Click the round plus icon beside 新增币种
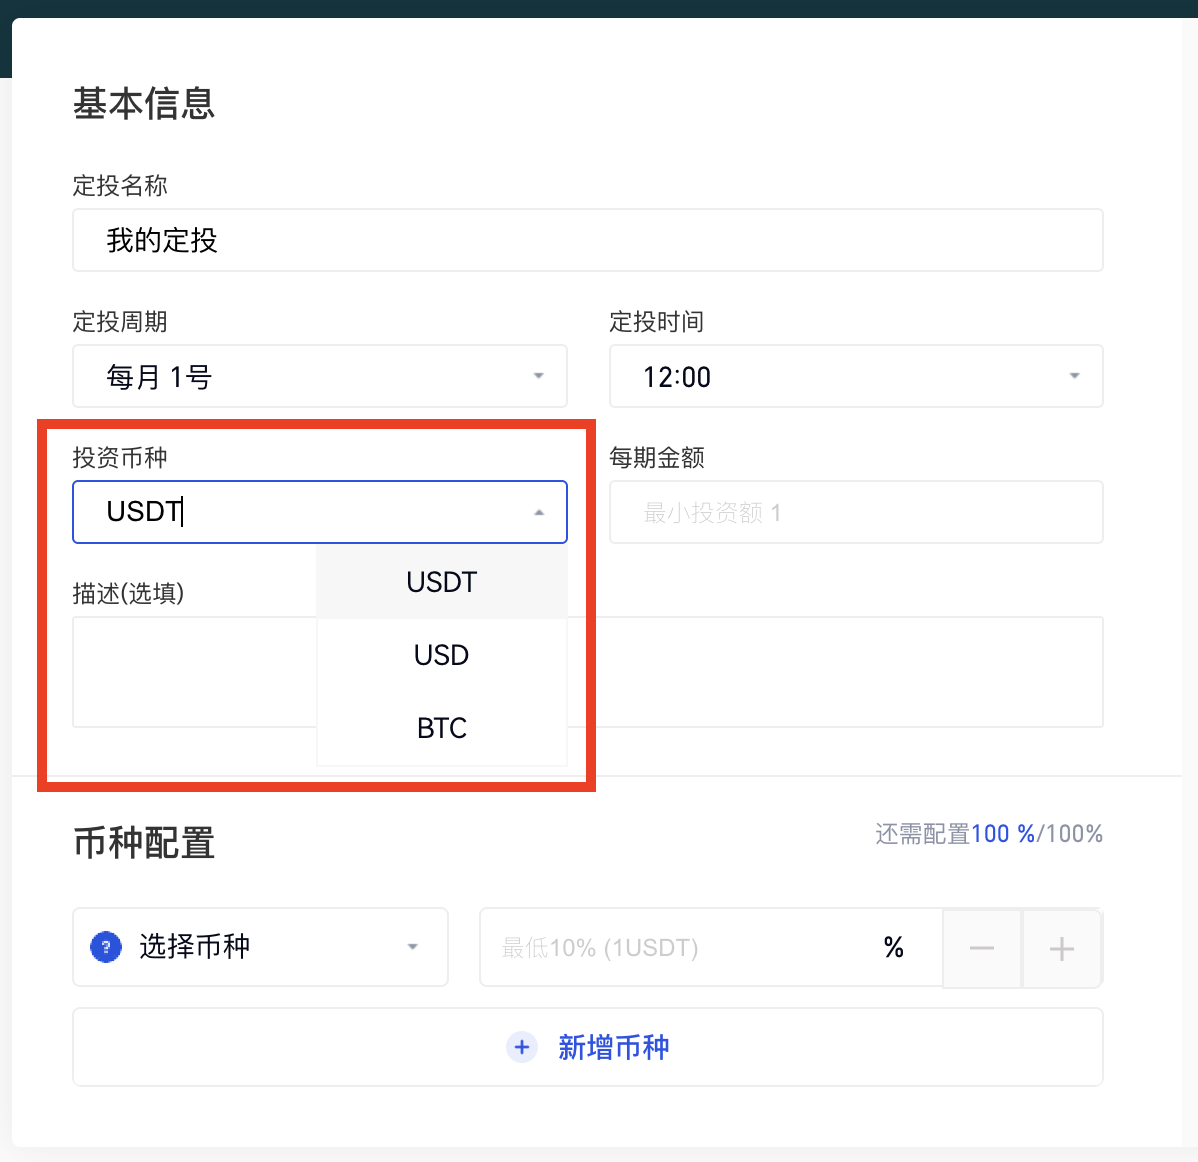 point(521,1047)
